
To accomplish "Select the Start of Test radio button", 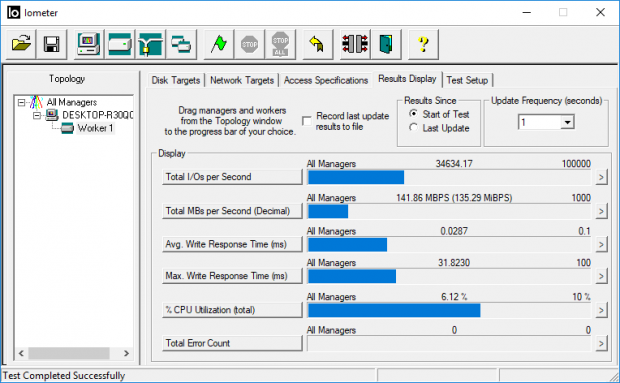I will click(413, 114).
